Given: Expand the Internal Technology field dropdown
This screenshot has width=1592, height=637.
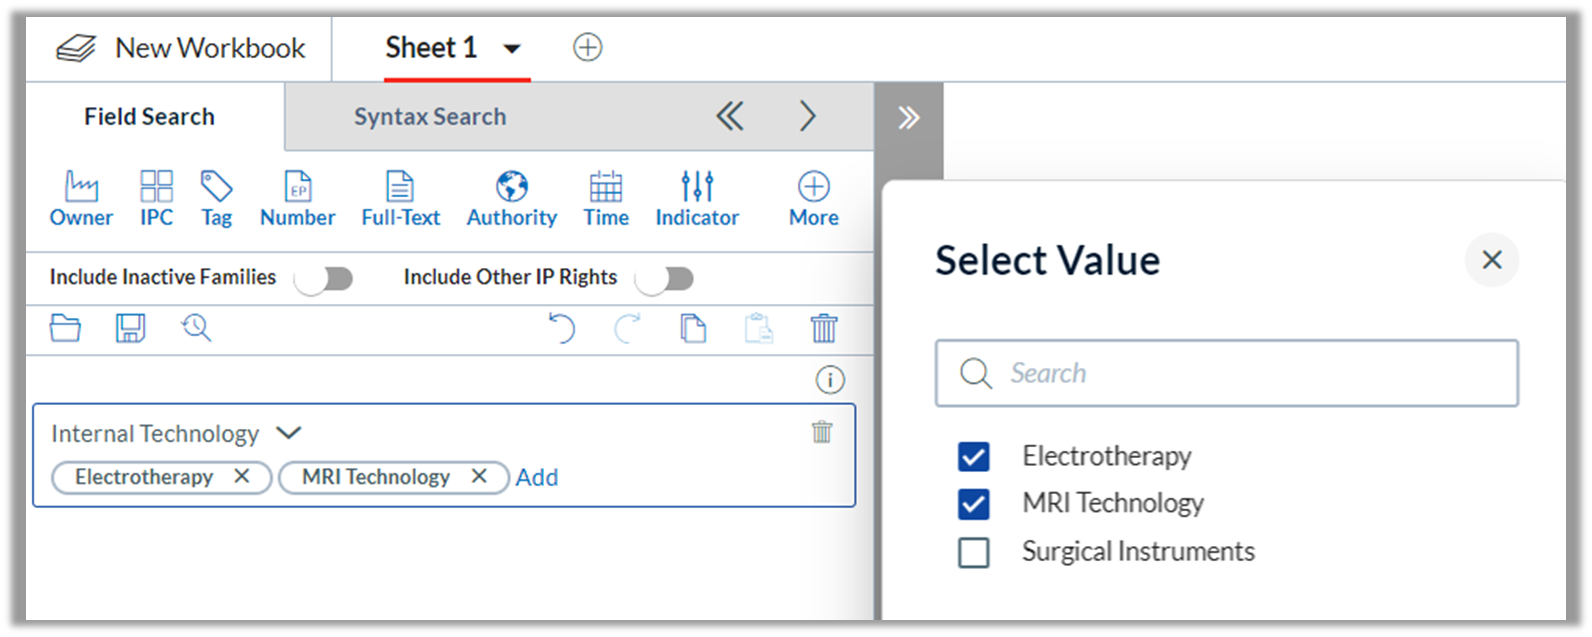Looking at the screenshot, I should click(x=289, y=433).
